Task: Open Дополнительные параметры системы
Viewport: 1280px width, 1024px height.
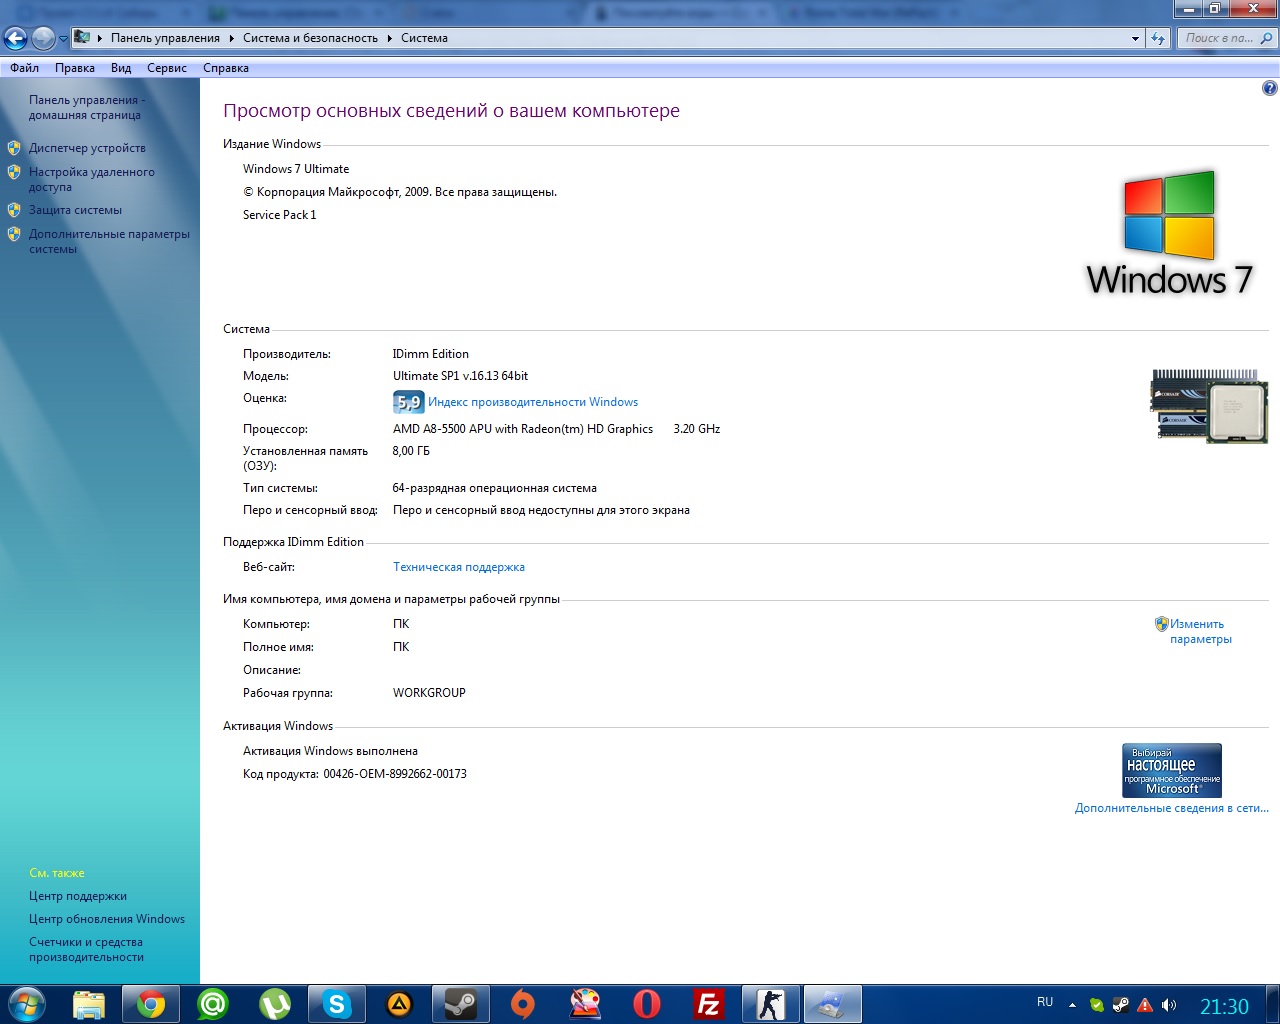Action: point(109,241)
